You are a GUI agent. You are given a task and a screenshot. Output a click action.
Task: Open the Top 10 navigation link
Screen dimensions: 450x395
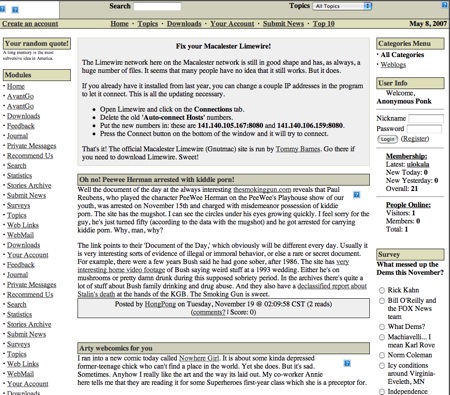tap(323, 24)
